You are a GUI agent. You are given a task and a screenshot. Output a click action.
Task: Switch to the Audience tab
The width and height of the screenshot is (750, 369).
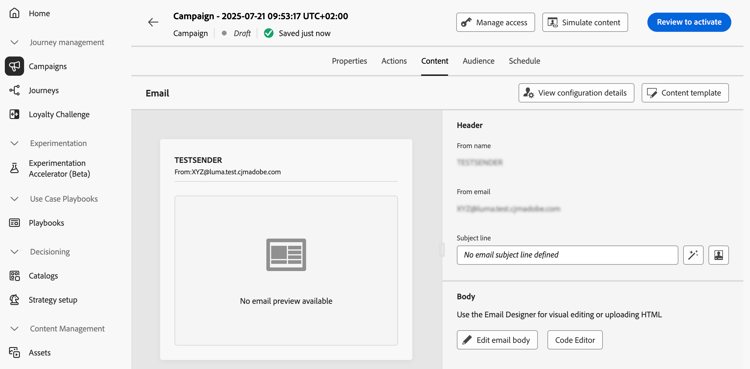pyautogui.click(x=478, y=61)
